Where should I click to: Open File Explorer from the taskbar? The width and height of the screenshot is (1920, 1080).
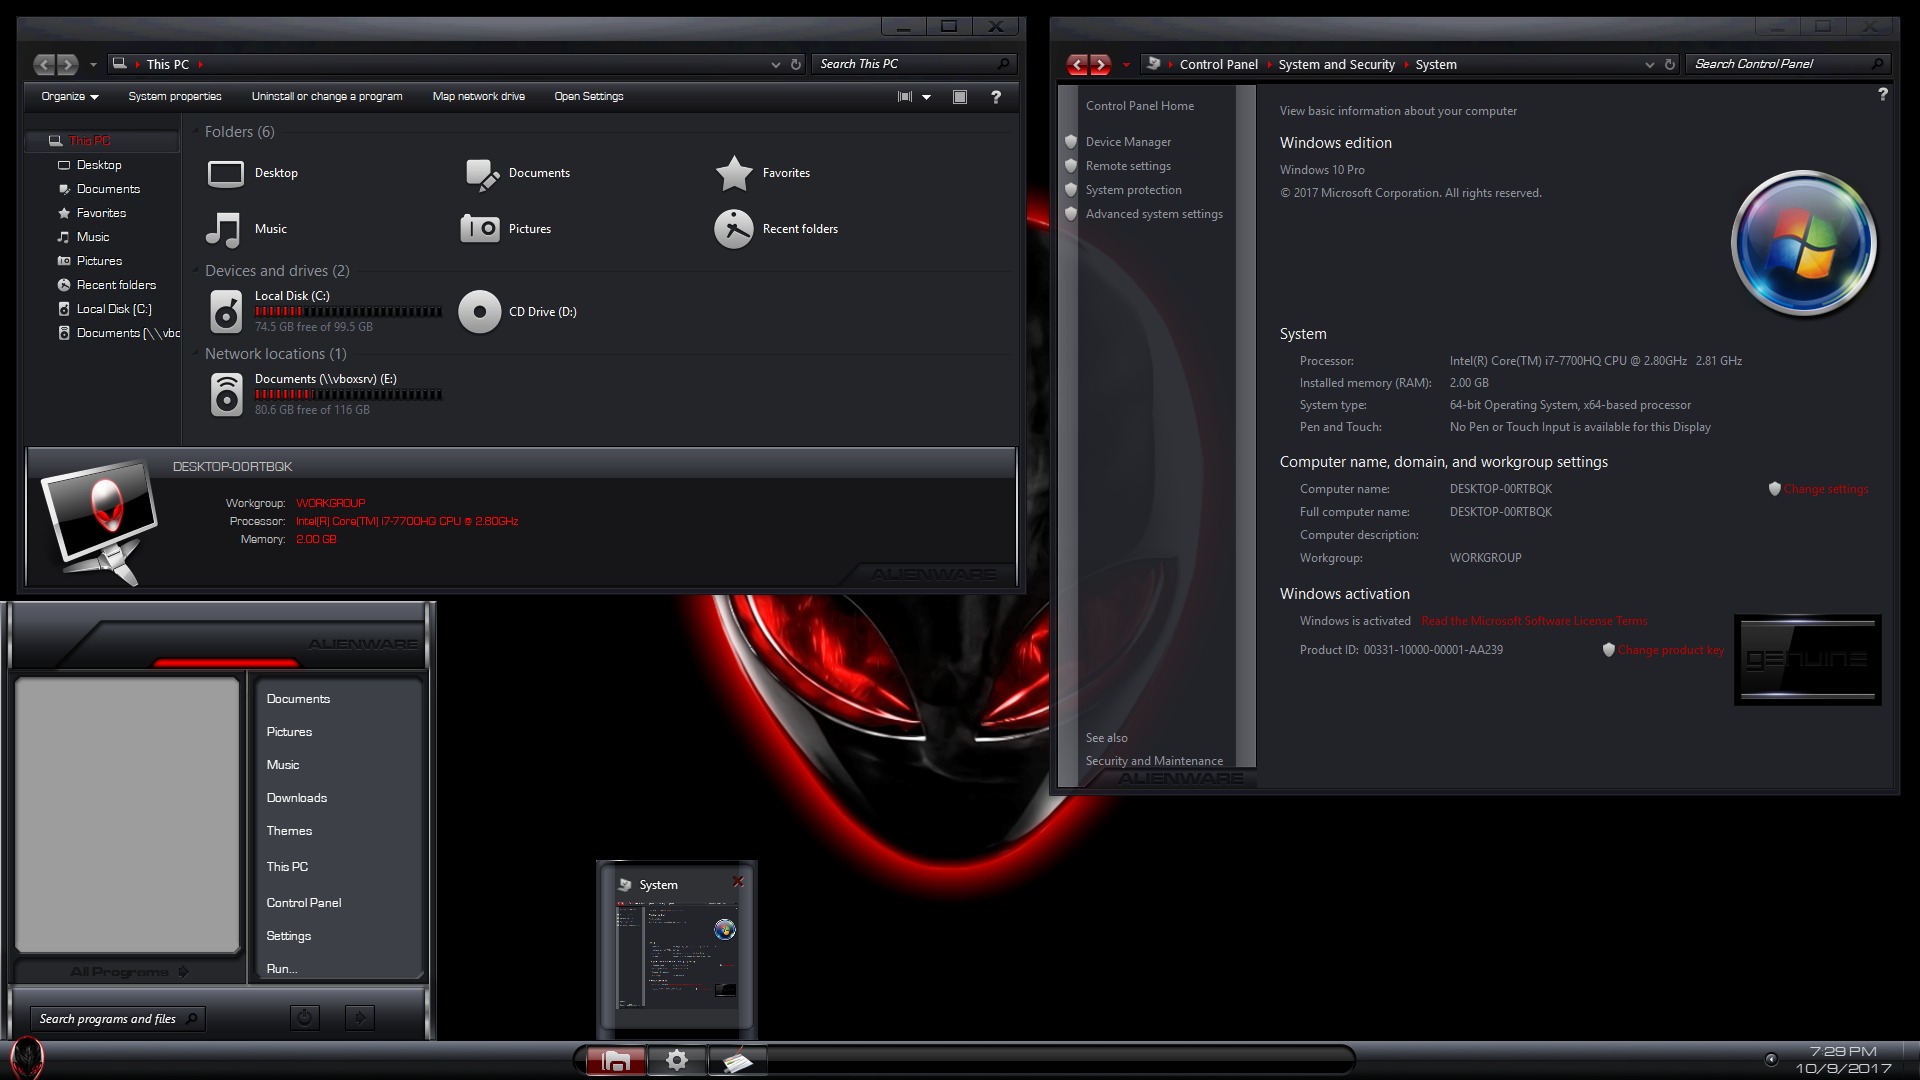[615, 1060]
